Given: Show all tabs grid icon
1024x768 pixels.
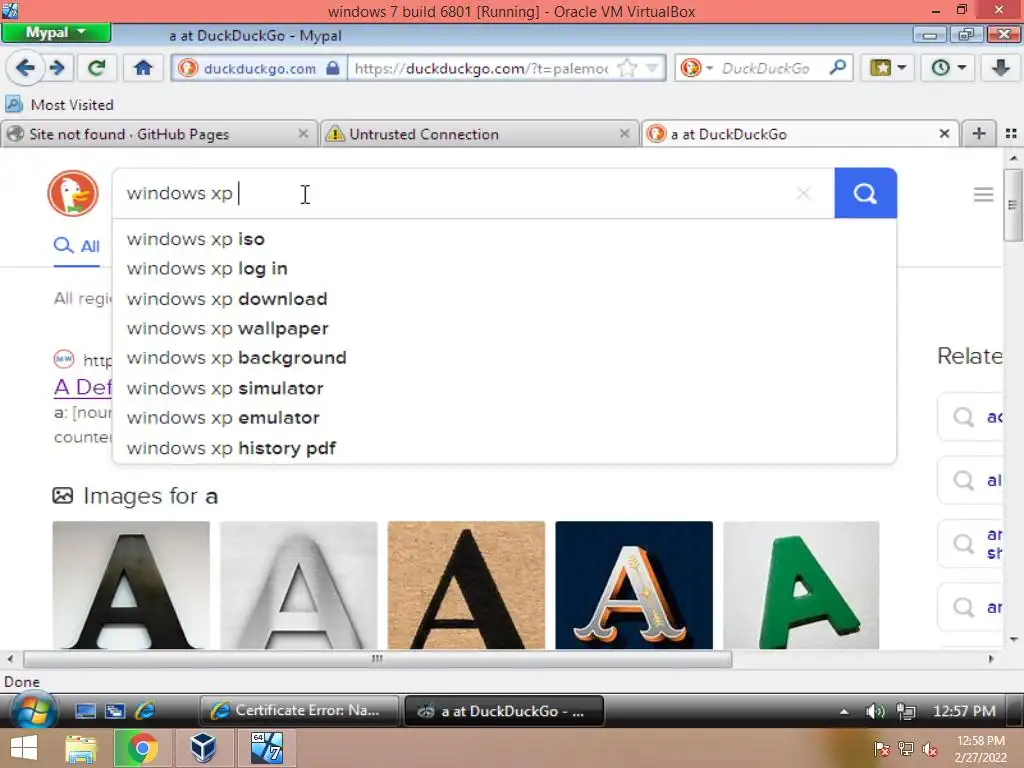Looking at the screenshot, I should pyautogui.click(x=1011, y=134).
